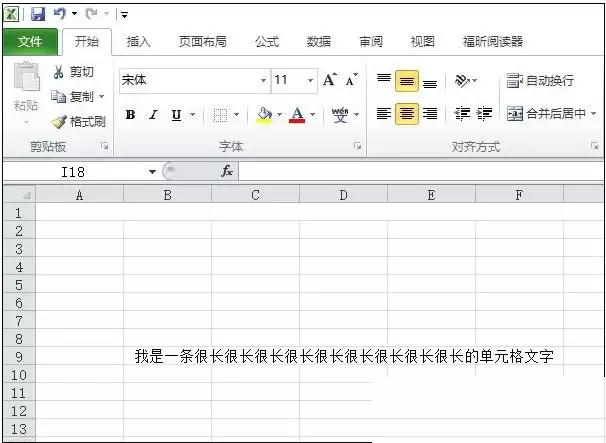The height and width of the screenshot is (443, 606).
Task: Switch to the 开始 tab
Action: (87, 41)
